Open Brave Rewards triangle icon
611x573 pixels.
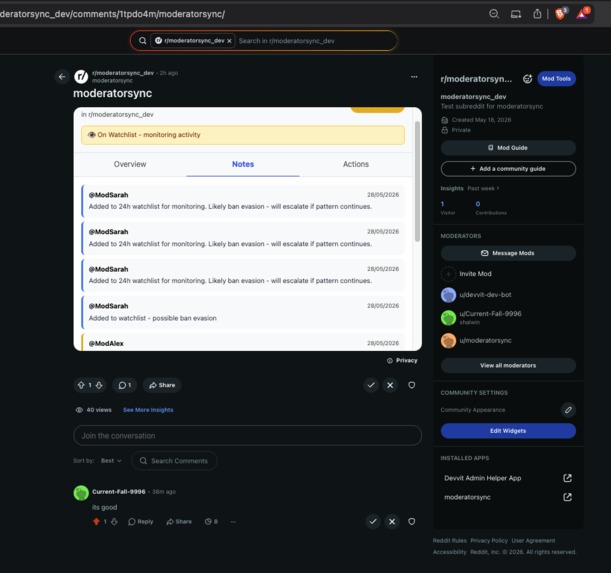(x=583, y=14)
